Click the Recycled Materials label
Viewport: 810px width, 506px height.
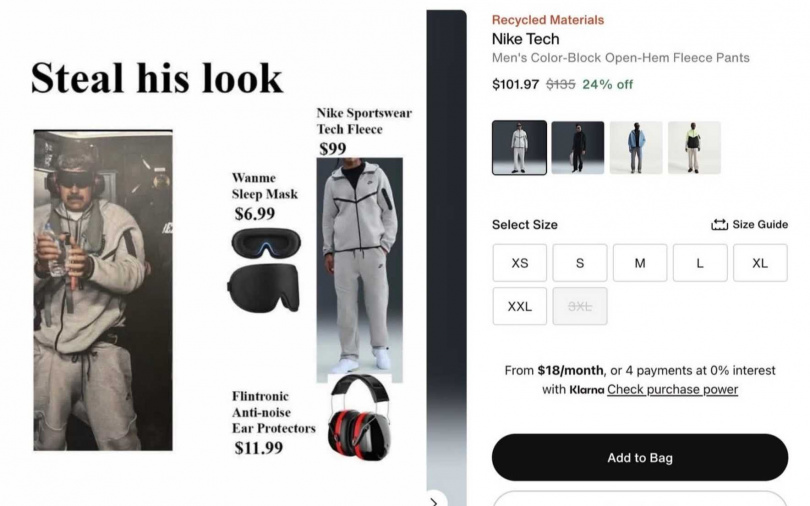[548, 20]
